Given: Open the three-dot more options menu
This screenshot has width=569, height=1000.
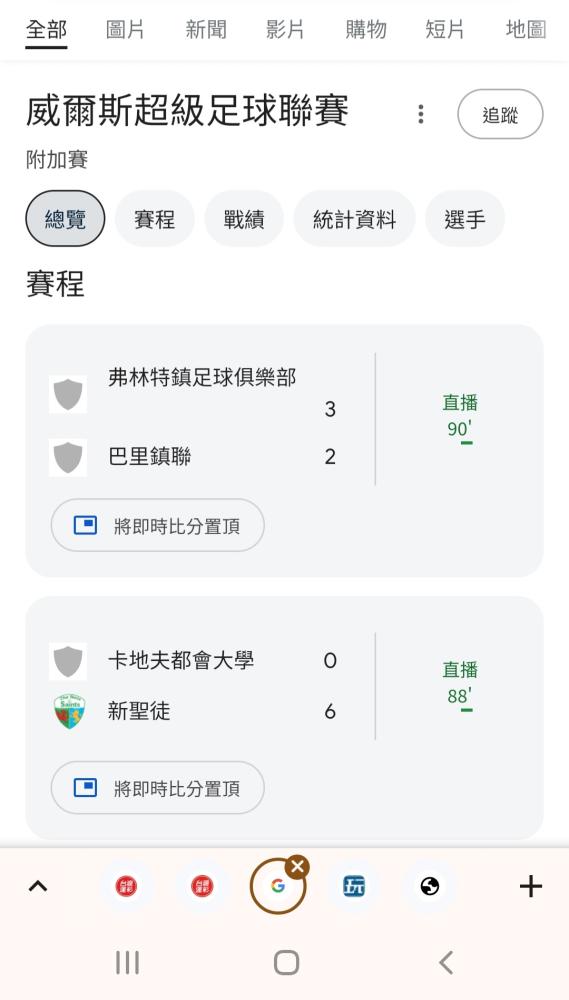Looking at the screenshot, I should pos(420,114).
